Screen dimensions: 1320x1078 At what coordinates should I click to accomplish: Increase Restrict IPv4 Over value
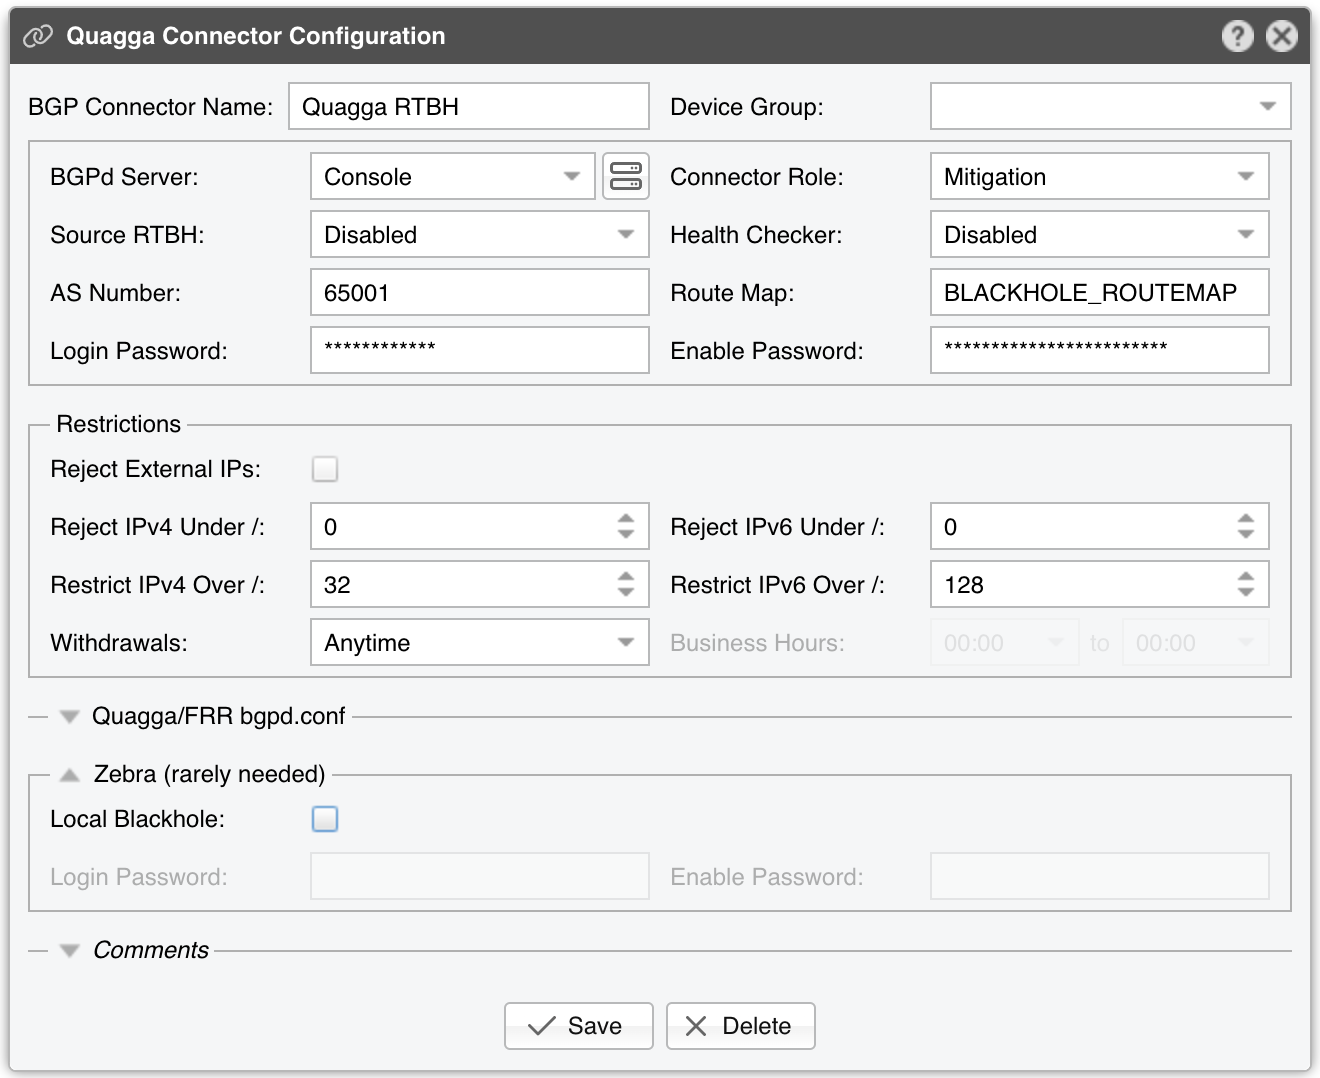(x=626, y=576)
